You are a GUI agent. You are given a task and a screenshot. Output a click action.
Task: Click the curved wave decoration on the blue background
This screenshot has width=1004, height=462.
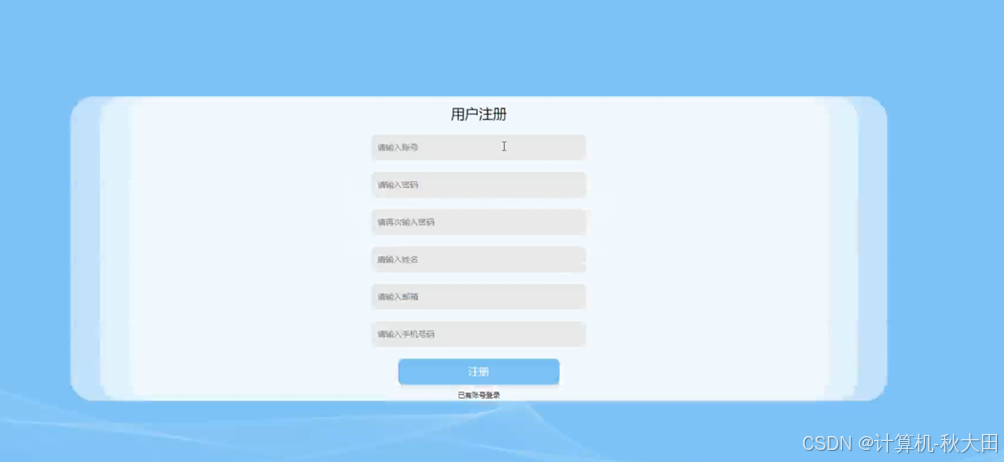(x=256, y=426)
